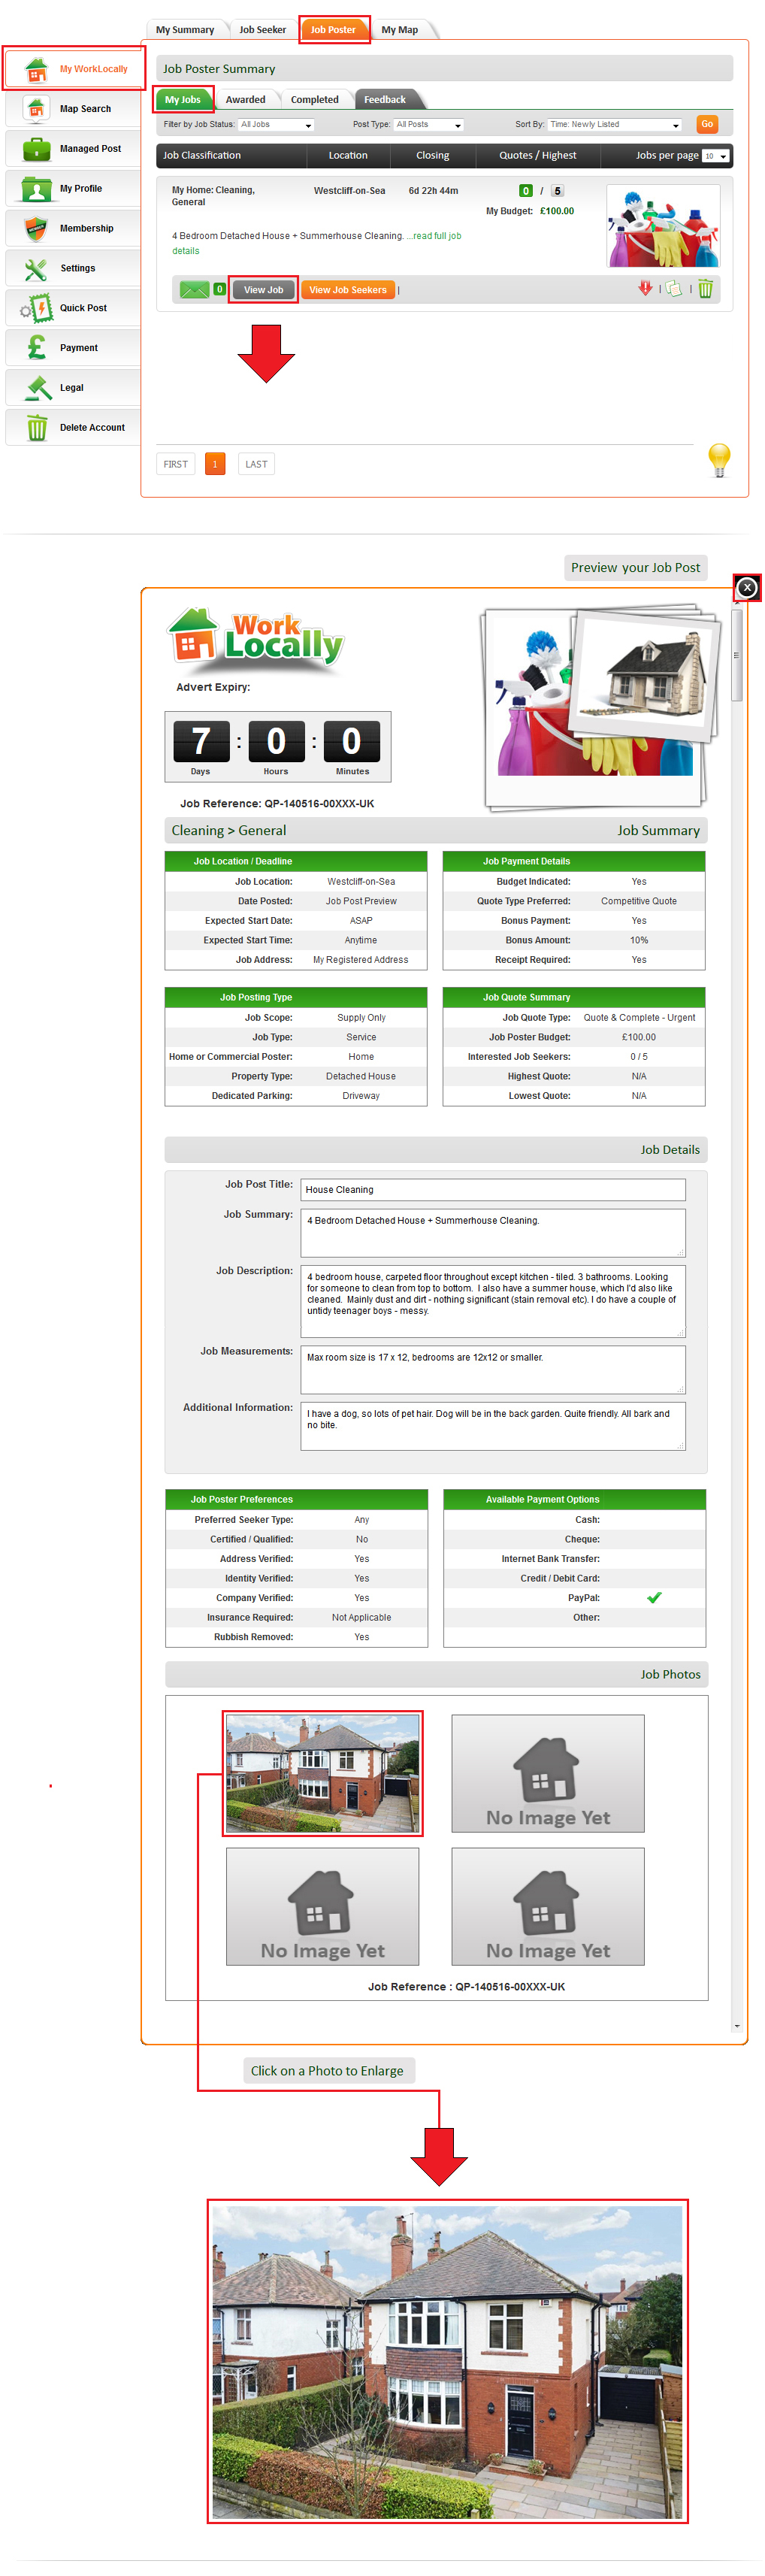Click yellow light bulb tip icon
The height and width of the screenshot is (2576, 765).
click(x=719, y=460)
